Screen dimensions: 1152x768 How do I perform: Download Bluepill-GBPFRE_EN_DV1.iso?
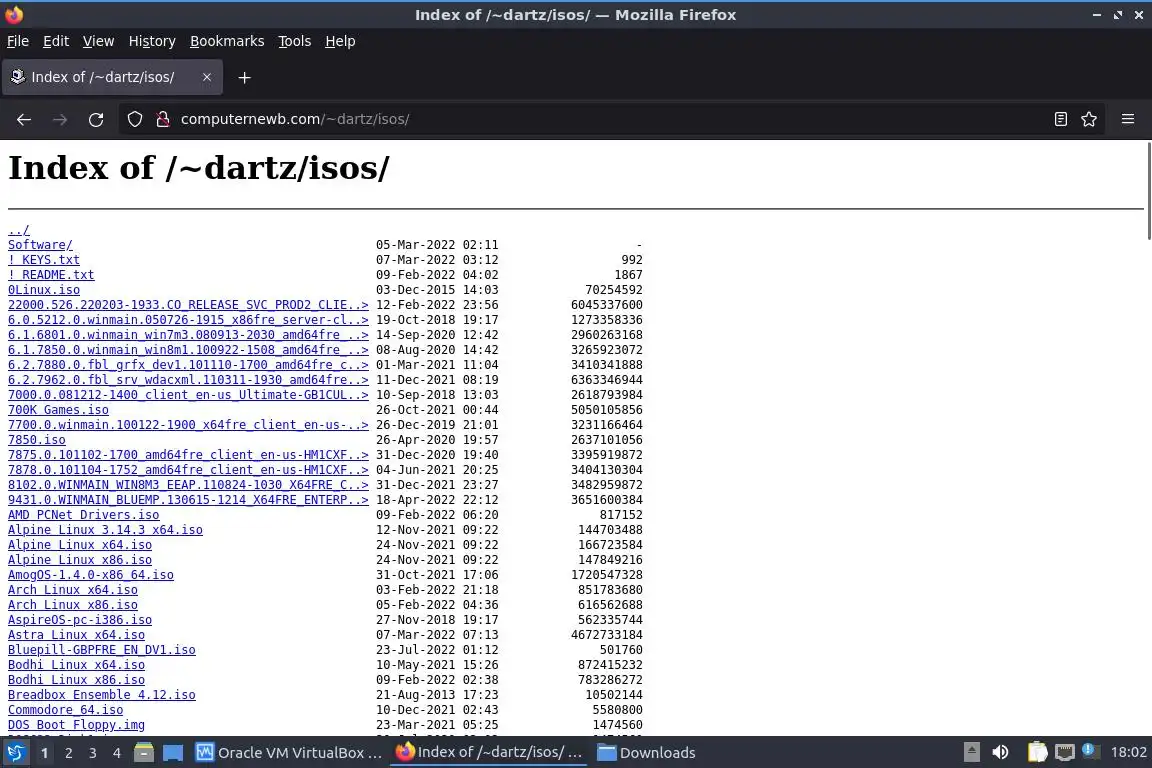click(x=102, y=650)
